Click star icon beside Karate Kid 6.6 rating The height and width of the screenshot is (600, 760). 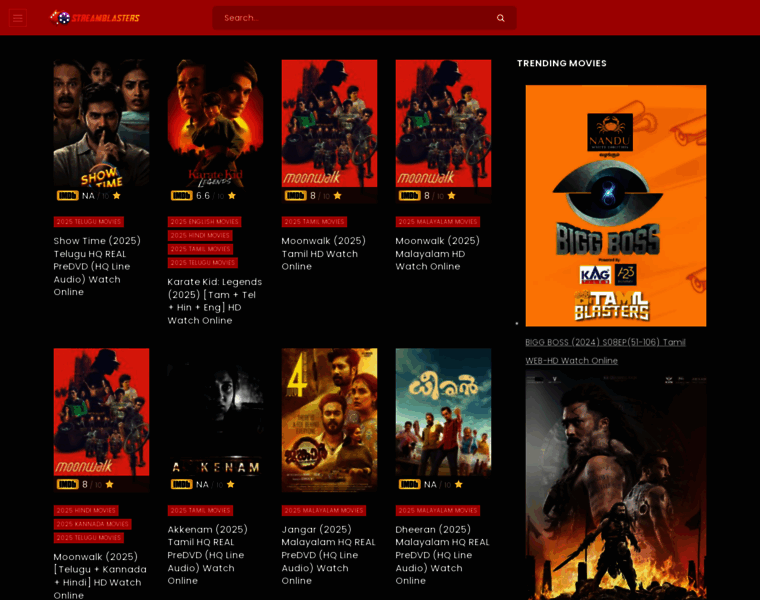click(x=232, y=195)
